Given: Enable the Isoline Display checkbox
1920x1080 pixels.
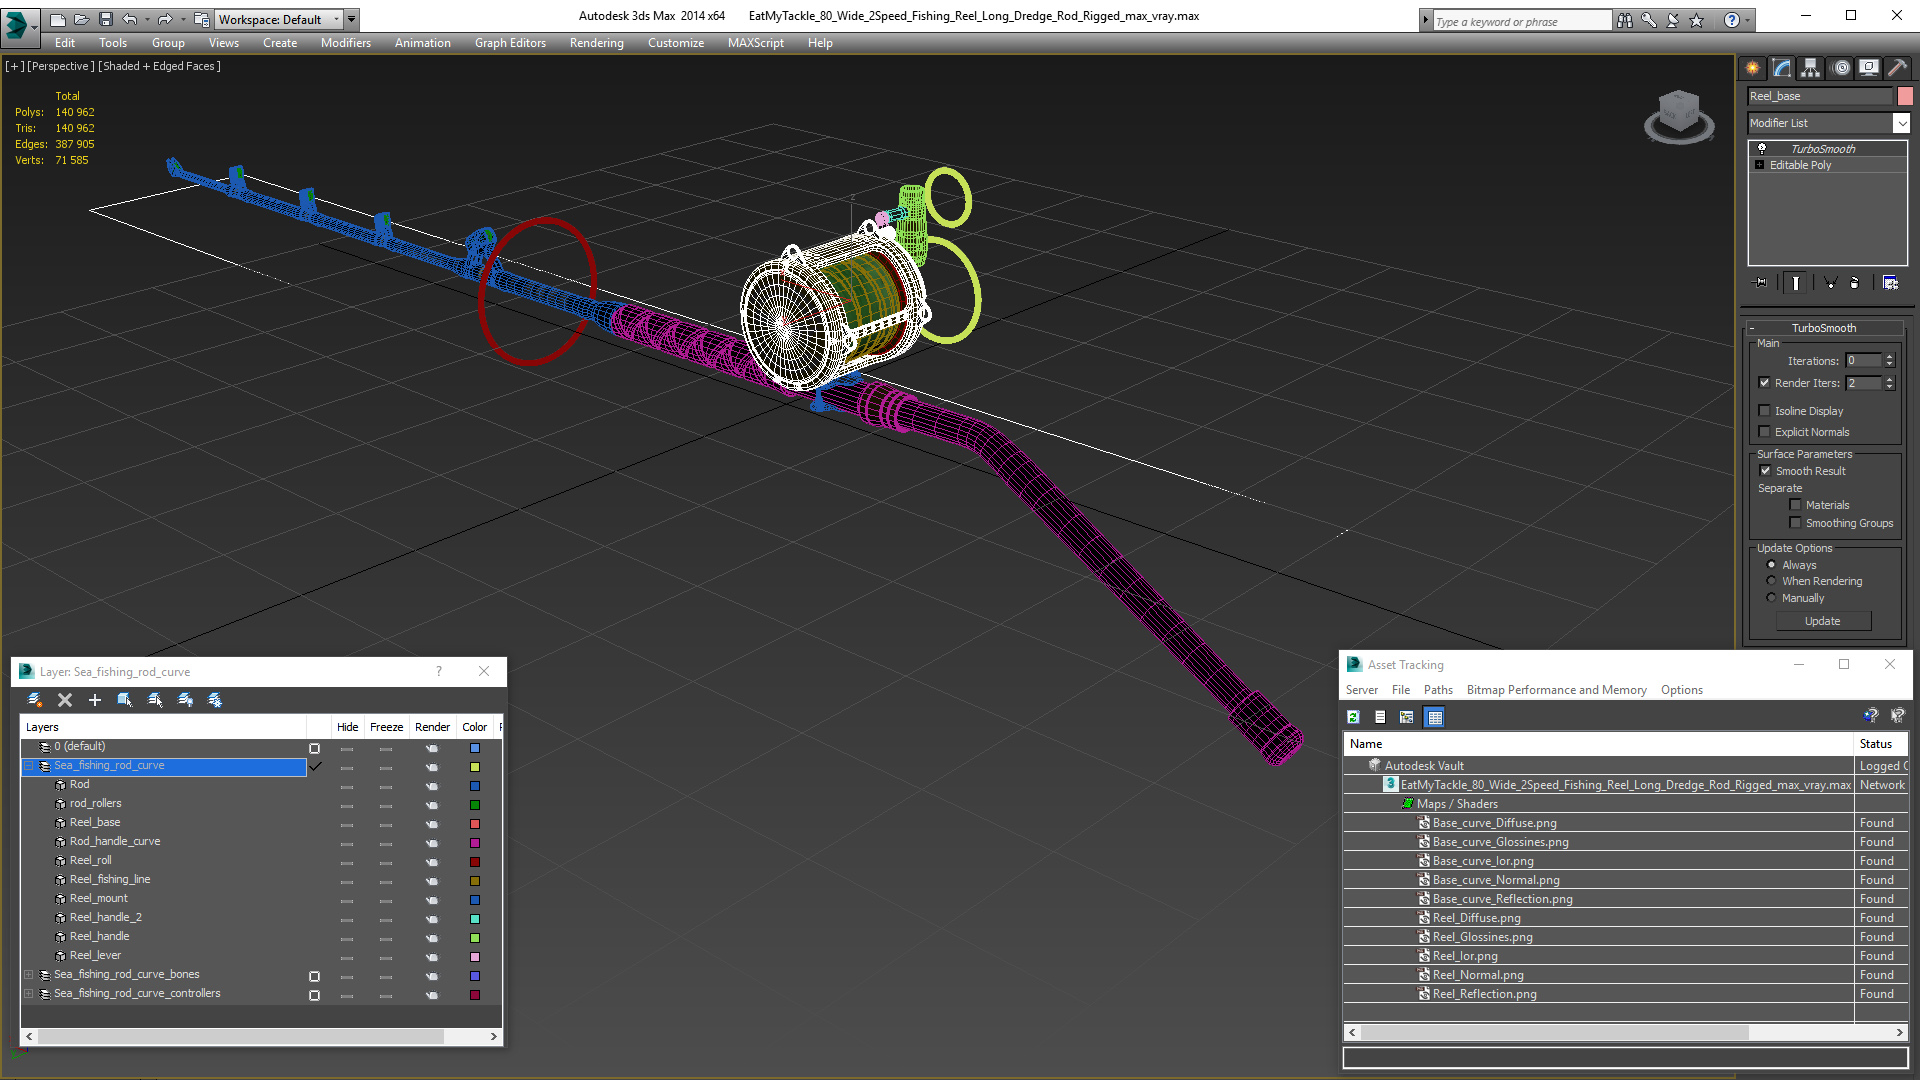Looking at the screenshot, I should (x=1764, y=410).
